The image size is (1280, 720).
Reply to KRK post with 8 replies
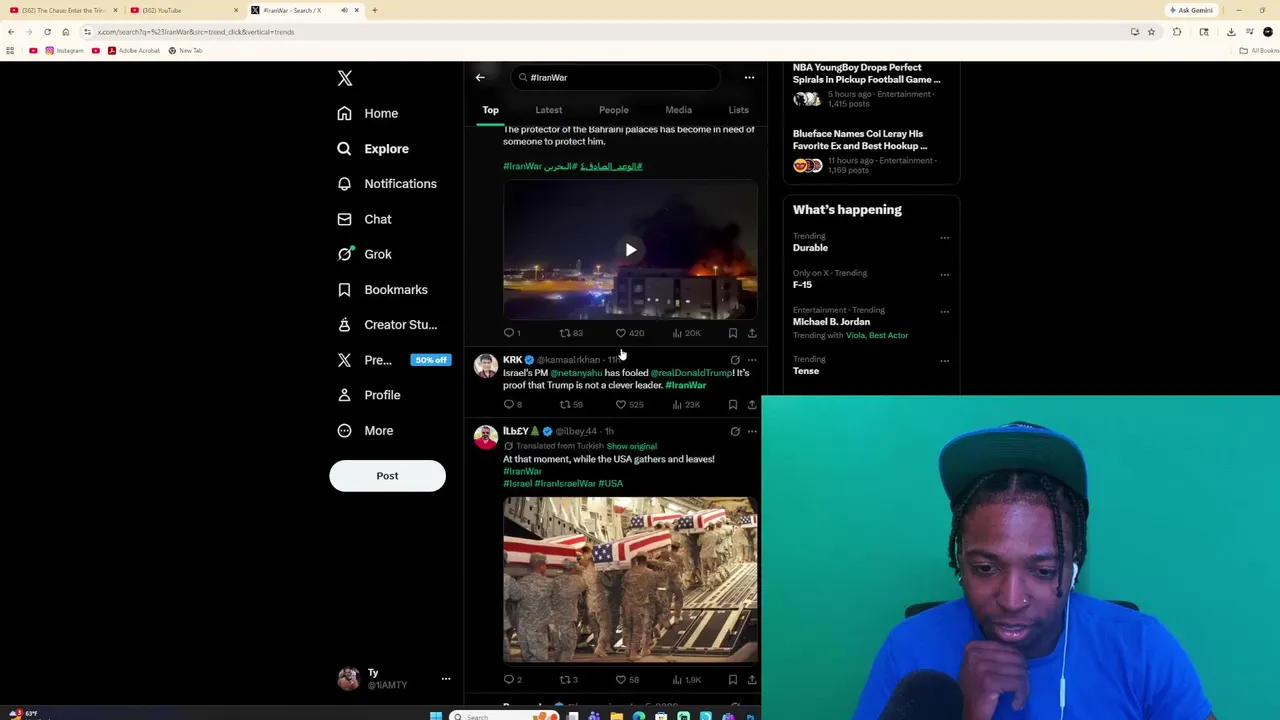[x=512, y=405]
